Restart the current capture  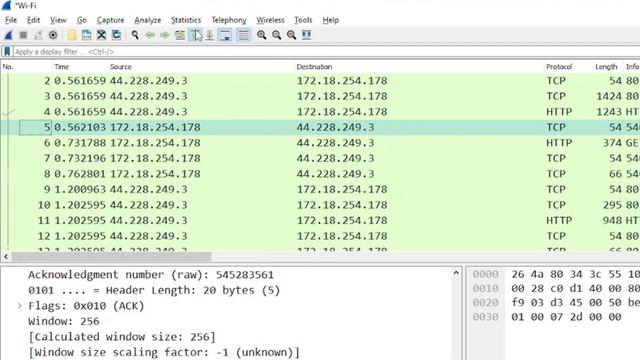pos(38,35)
